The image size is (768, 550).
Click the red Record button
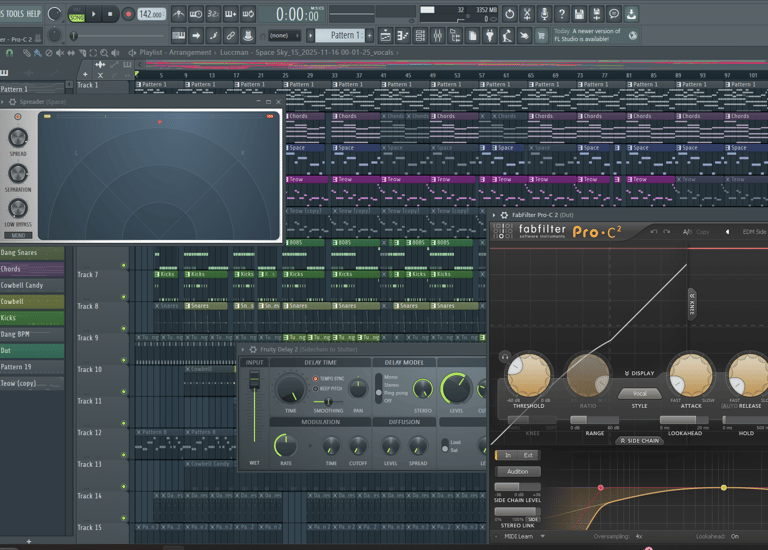(x=128, y=14)
